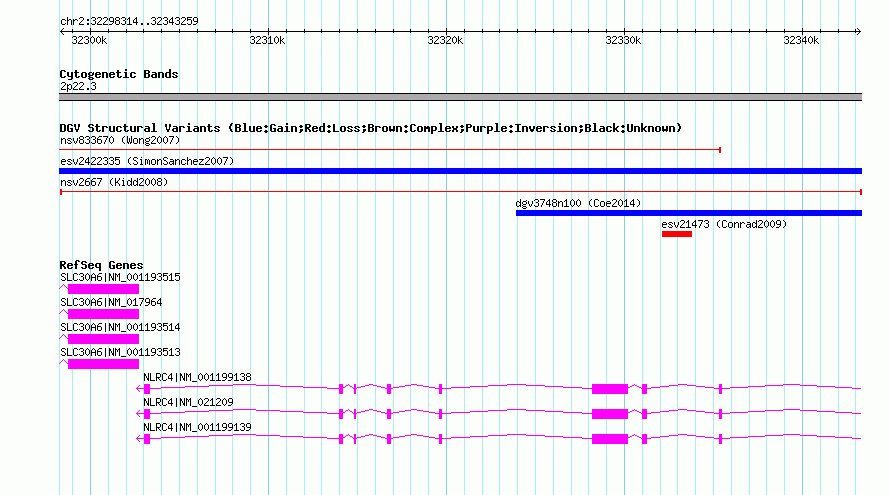Click the esv21473 (Conrad2009) label
The width and height of the screenshot is (890, 495).
pyautogui.click(x=724, y=224)
